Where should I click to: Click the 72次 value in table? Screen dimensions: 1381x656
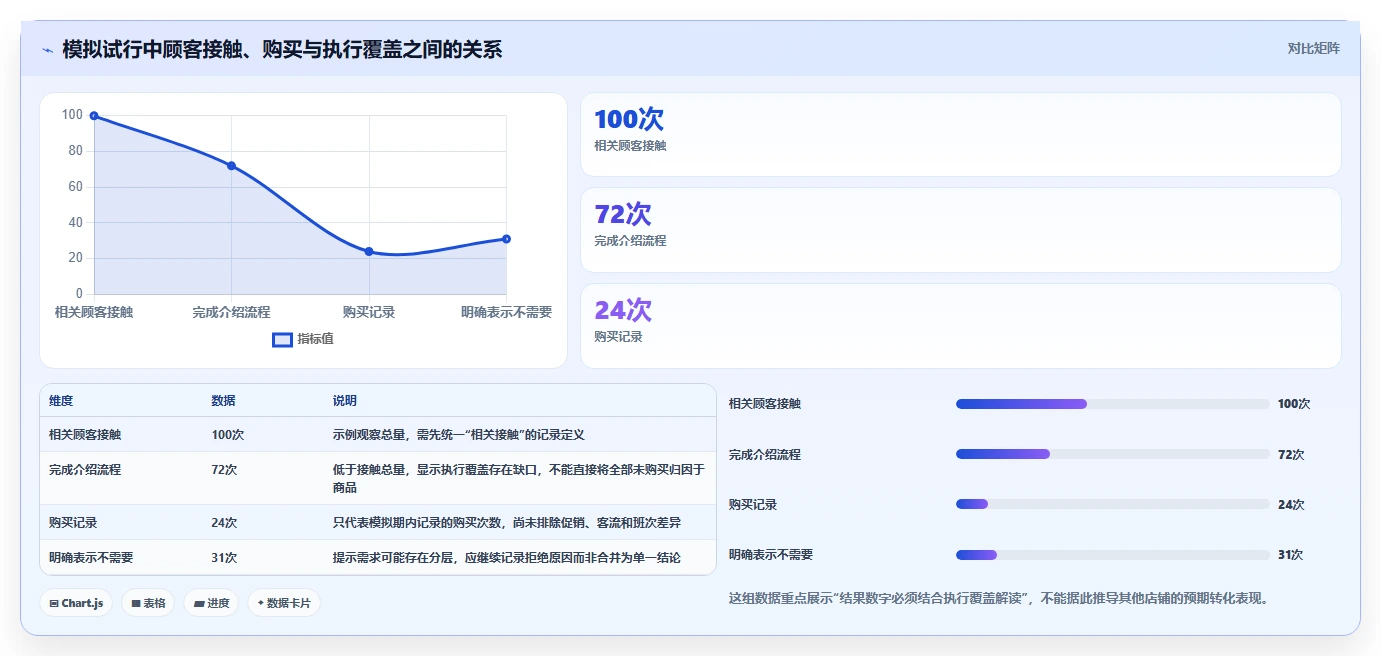224,469
